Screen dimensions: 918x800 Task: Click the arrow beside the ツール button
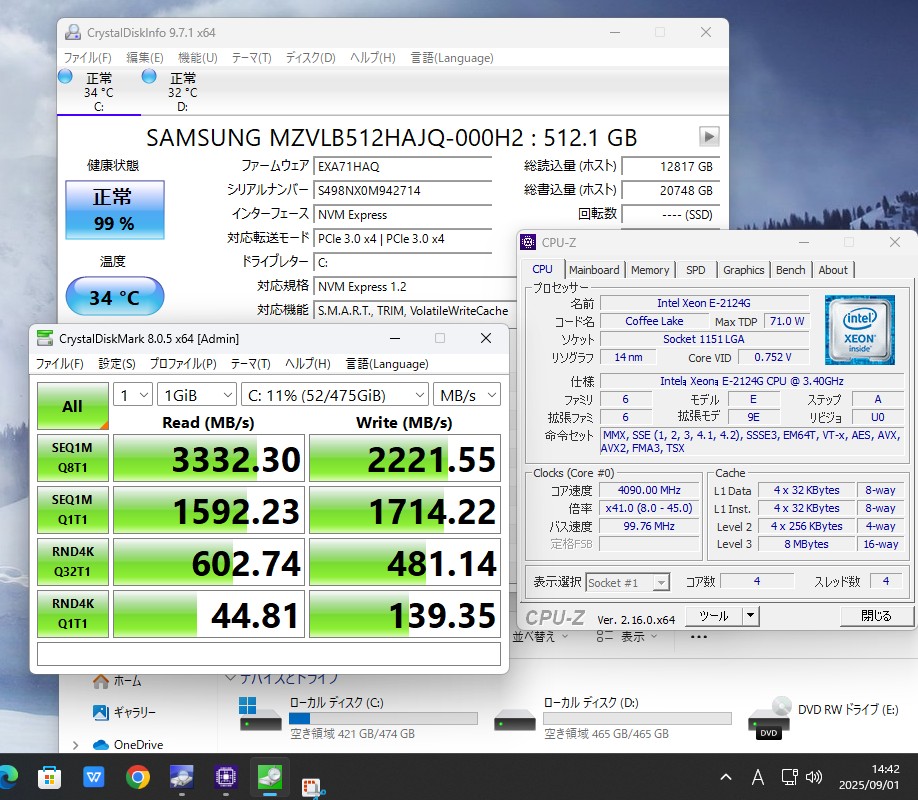pos(751,616)
